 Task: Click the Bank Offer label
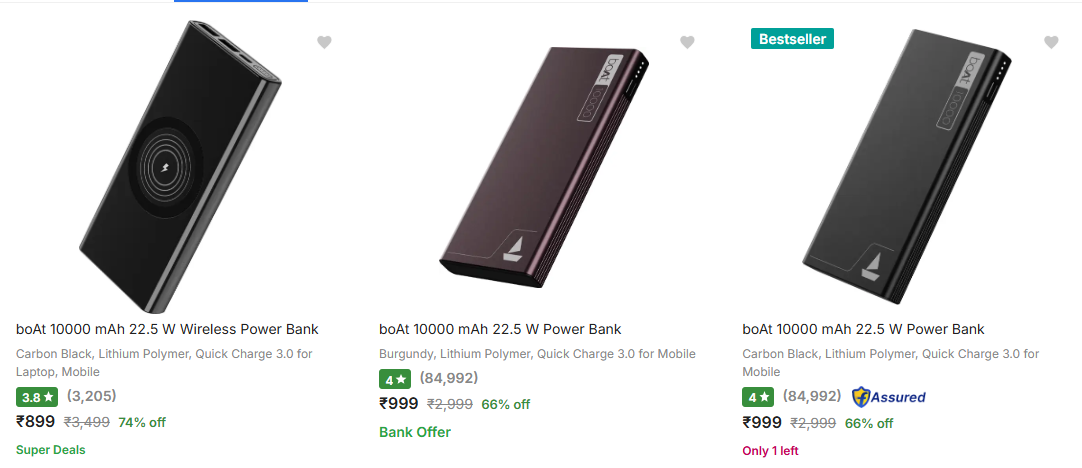coord(415,432)
